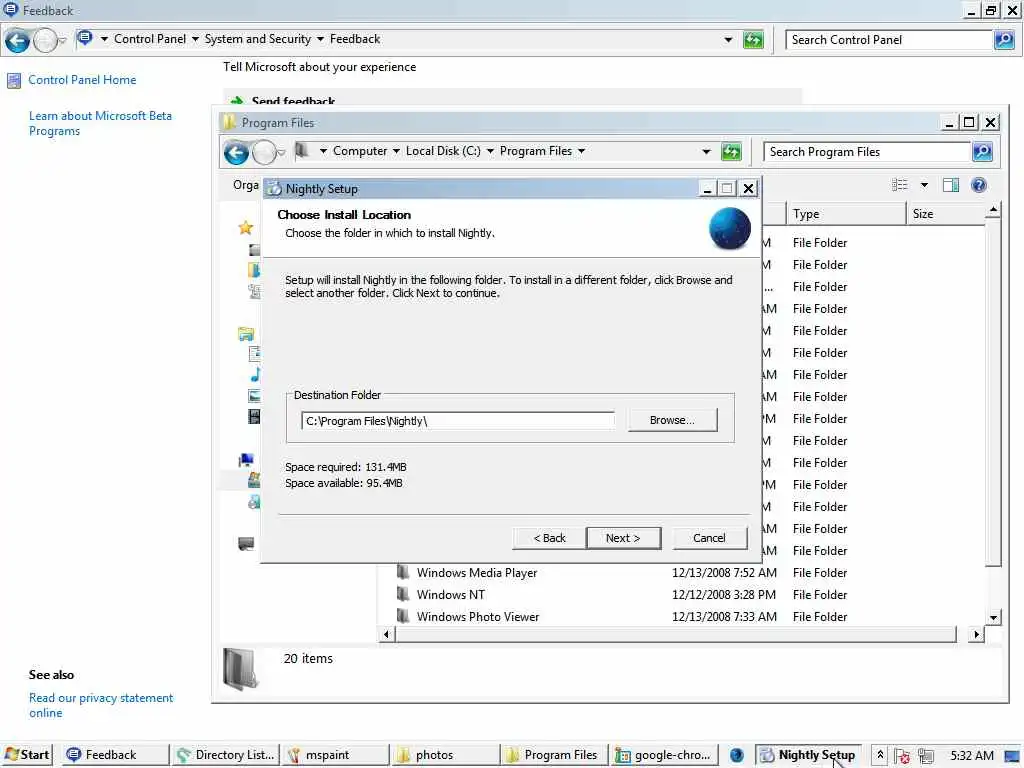Open the Program Files breadcrumb dropdown

581,151
